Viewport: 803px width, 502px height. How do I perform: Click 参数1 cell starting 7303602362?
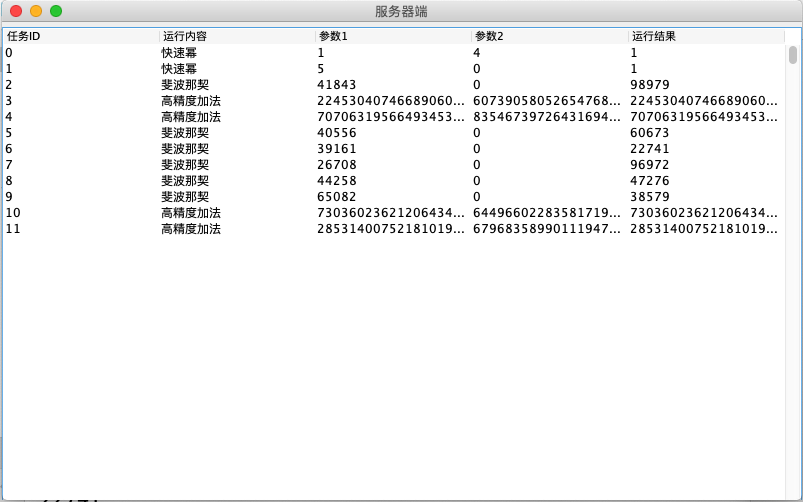tap(391, 213)
